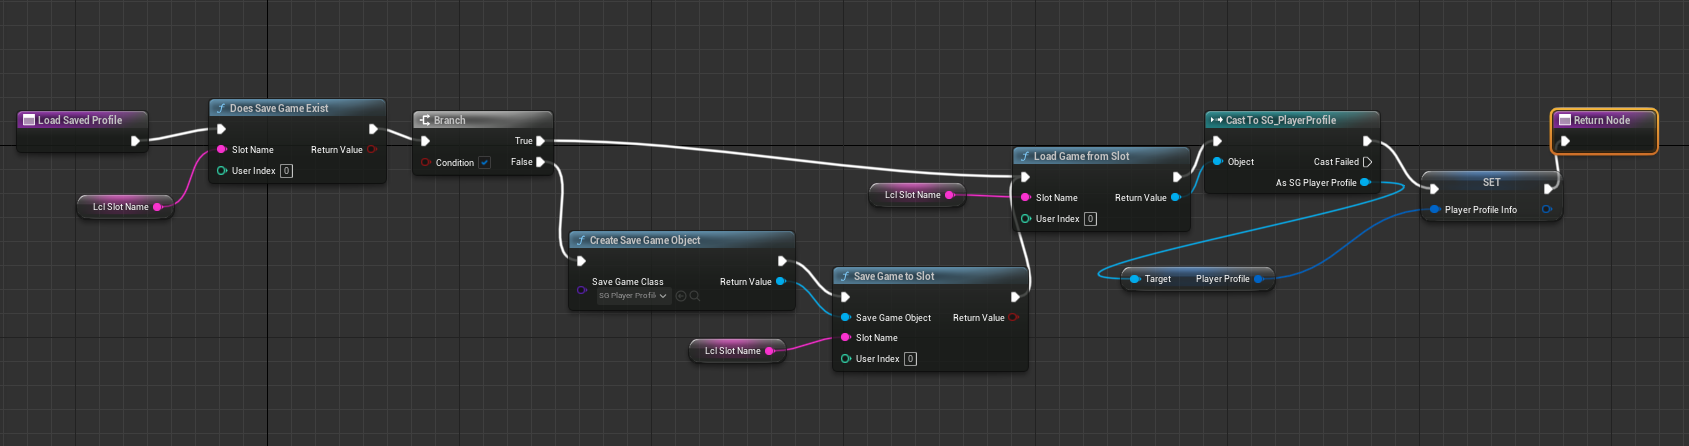This screenshot has width=1689, height=446.
Task: Click Create Save Game Object exec input pin
Action: click(581, 261)
